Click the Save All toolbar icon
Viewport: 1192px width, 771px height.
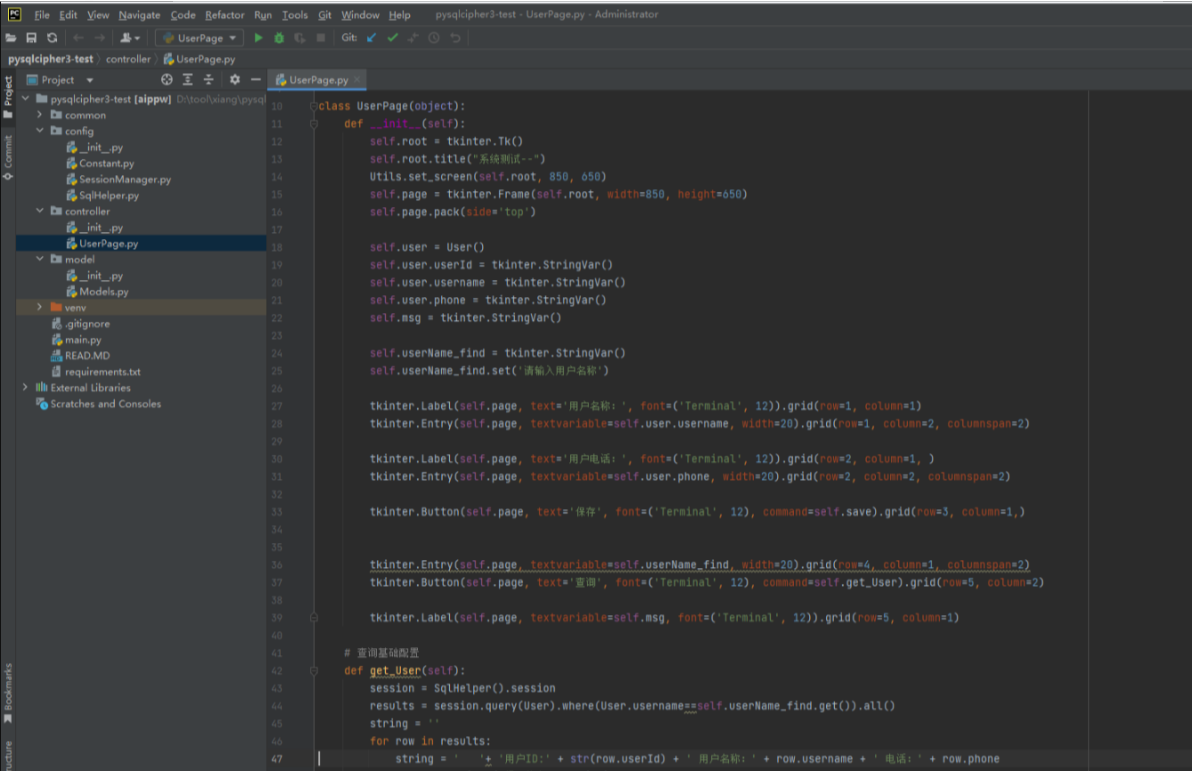click(31, 38)
